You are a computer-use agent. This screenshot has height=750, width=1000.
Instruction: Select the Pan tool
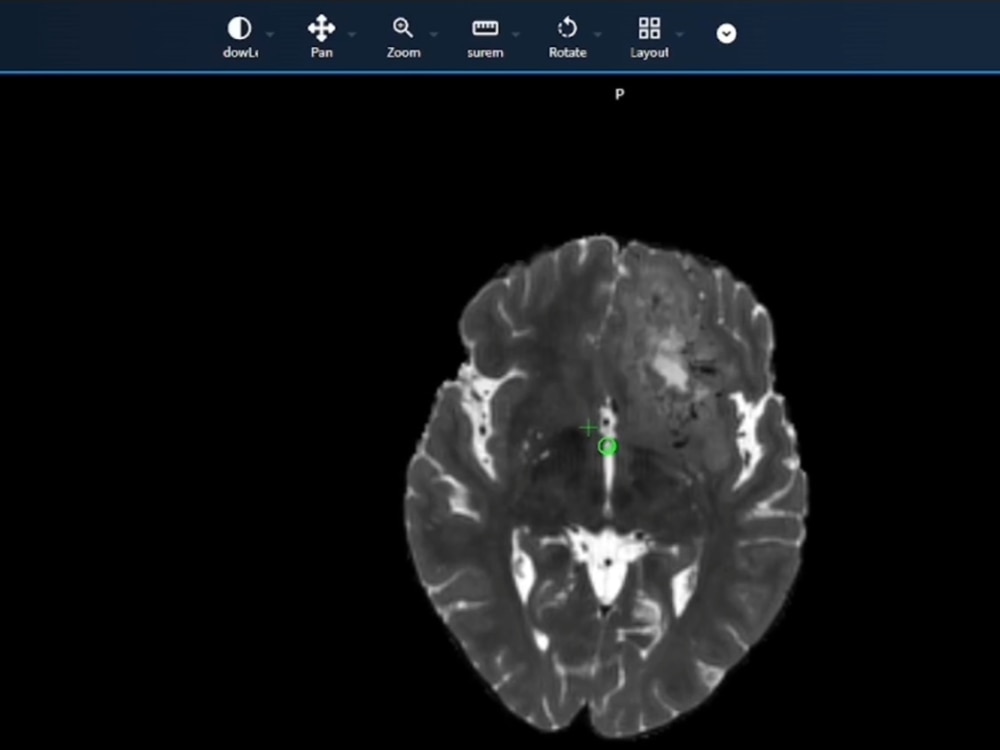point(321,38)
